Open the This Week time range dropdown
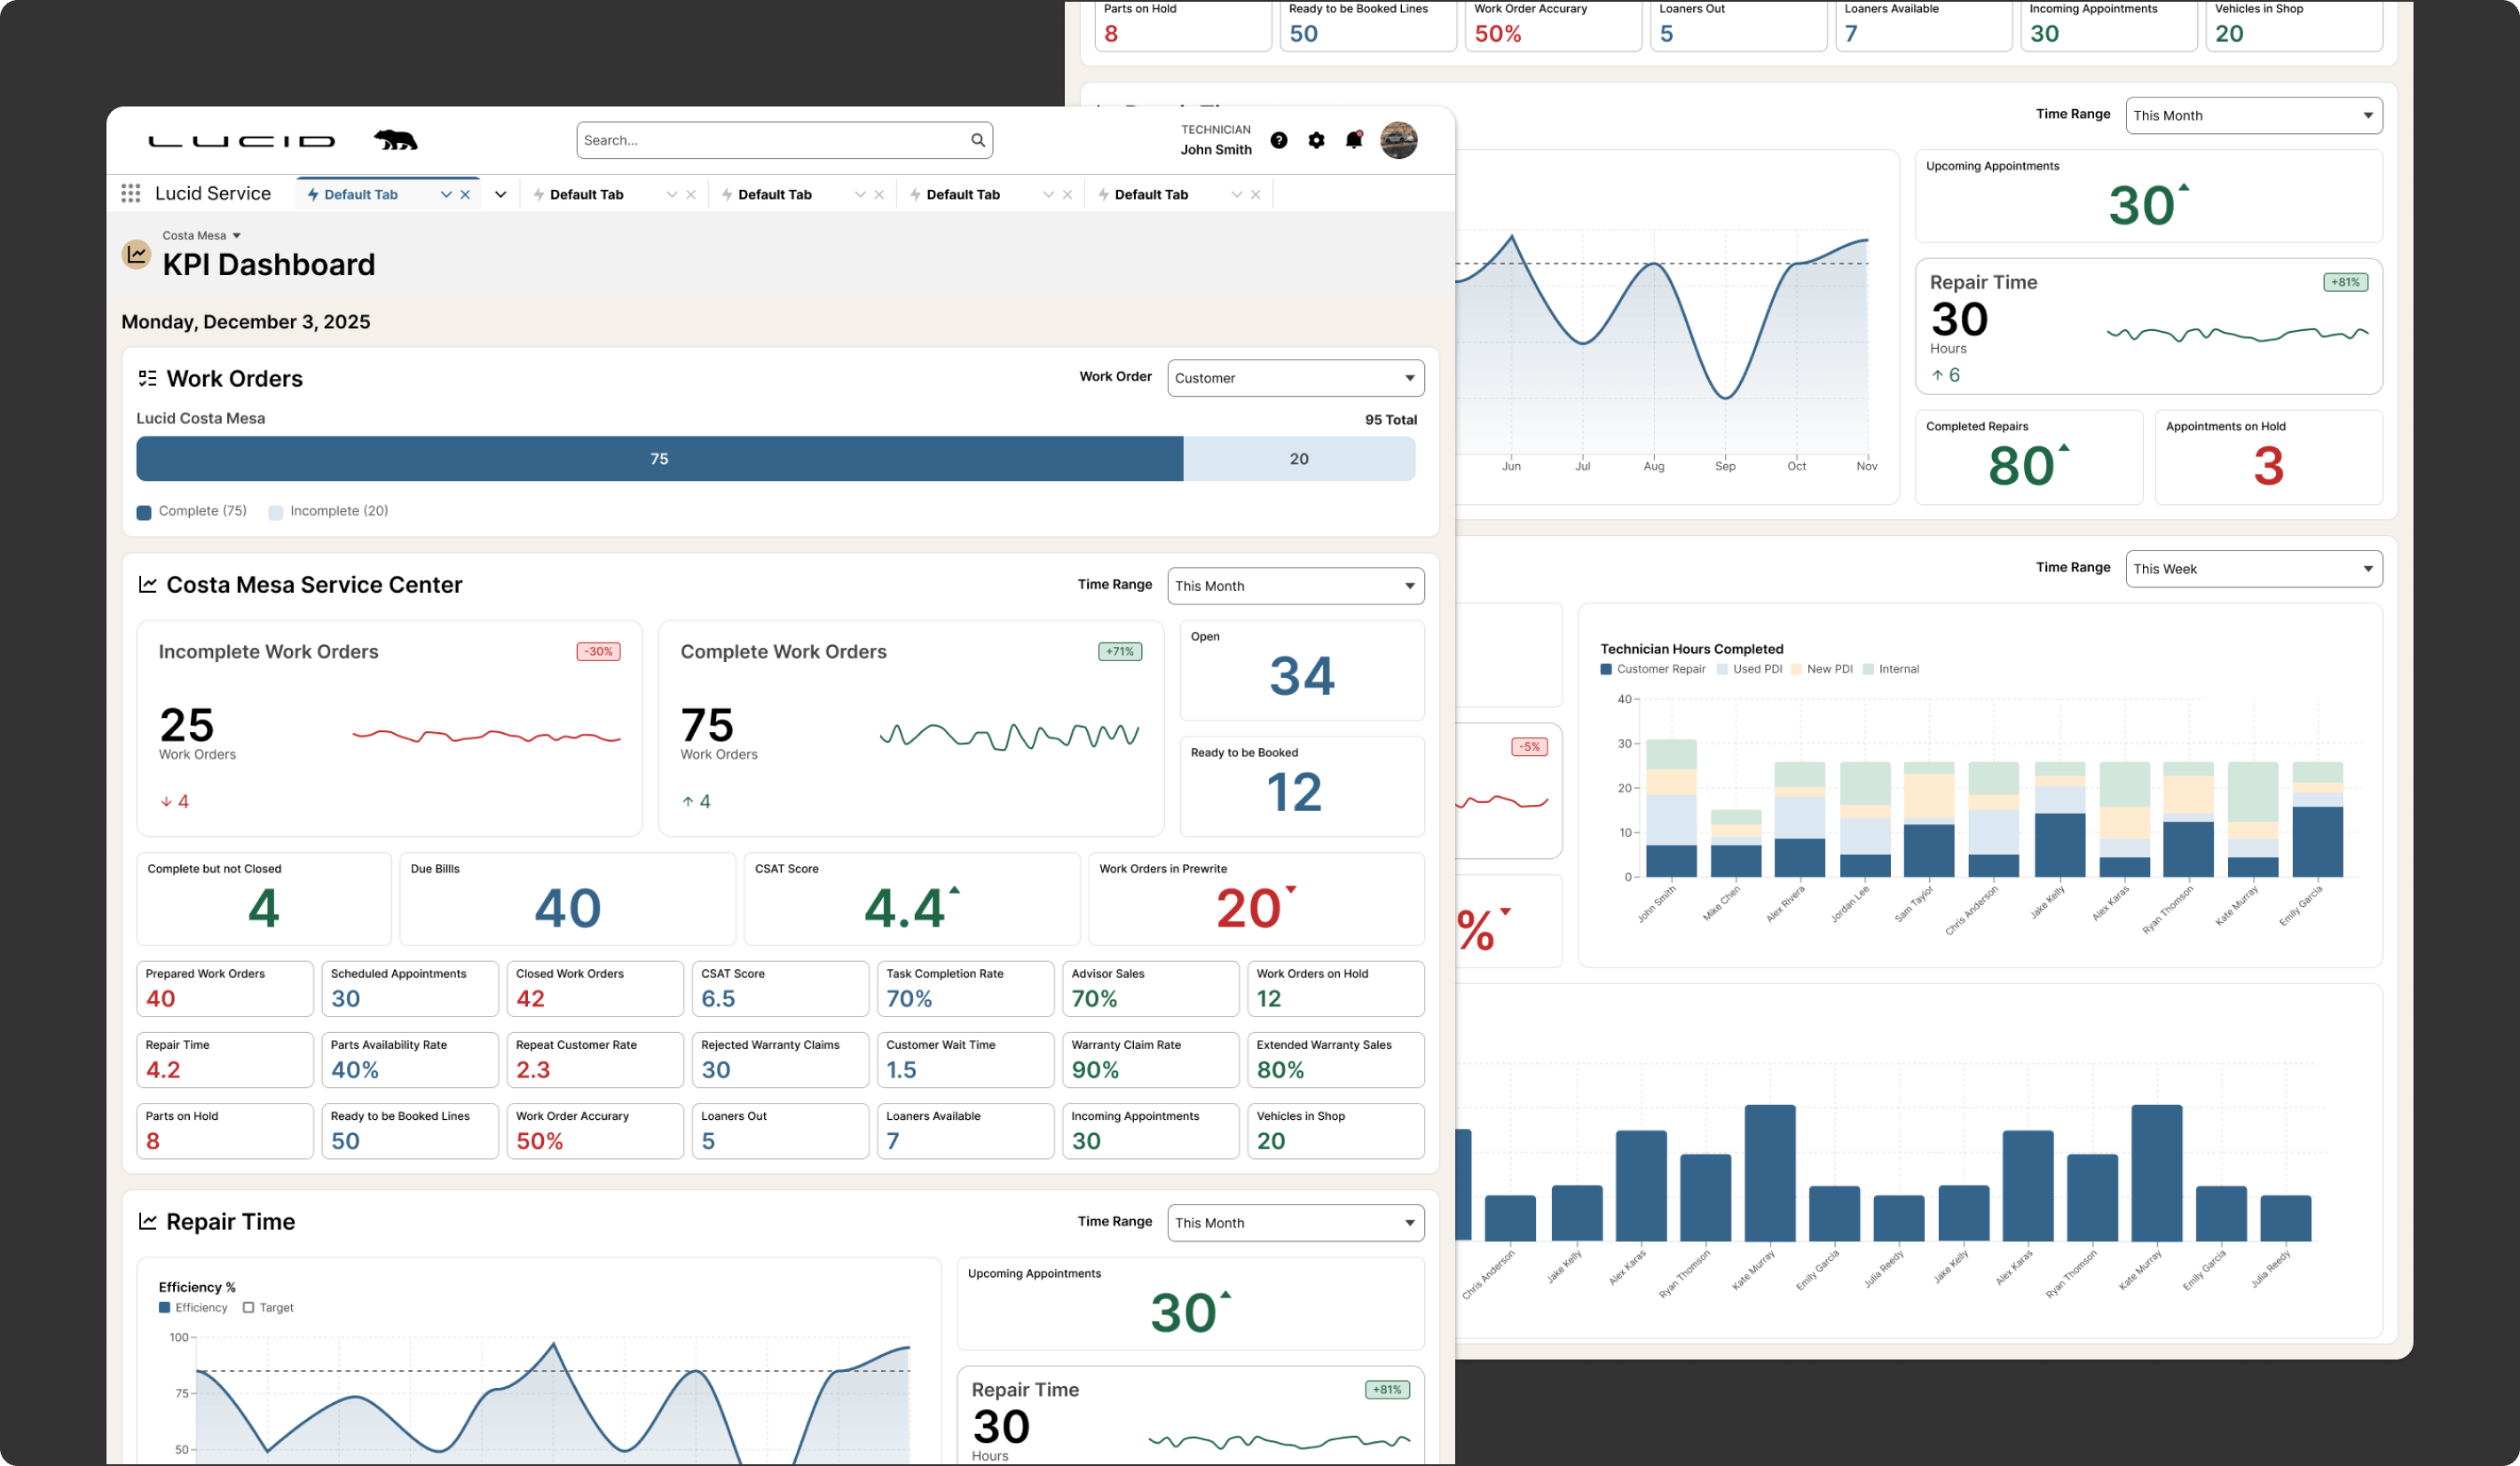2520x1466 pixels. (x=2253, y=569)
